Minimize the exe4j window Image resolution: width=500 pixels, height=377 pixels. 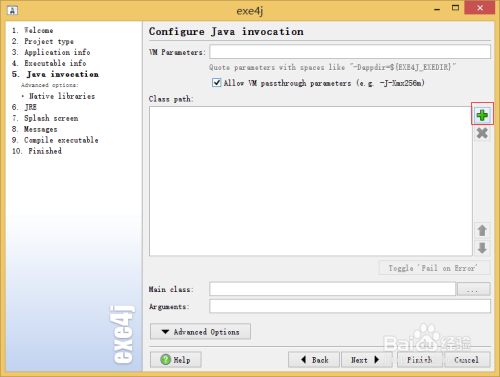437,8
